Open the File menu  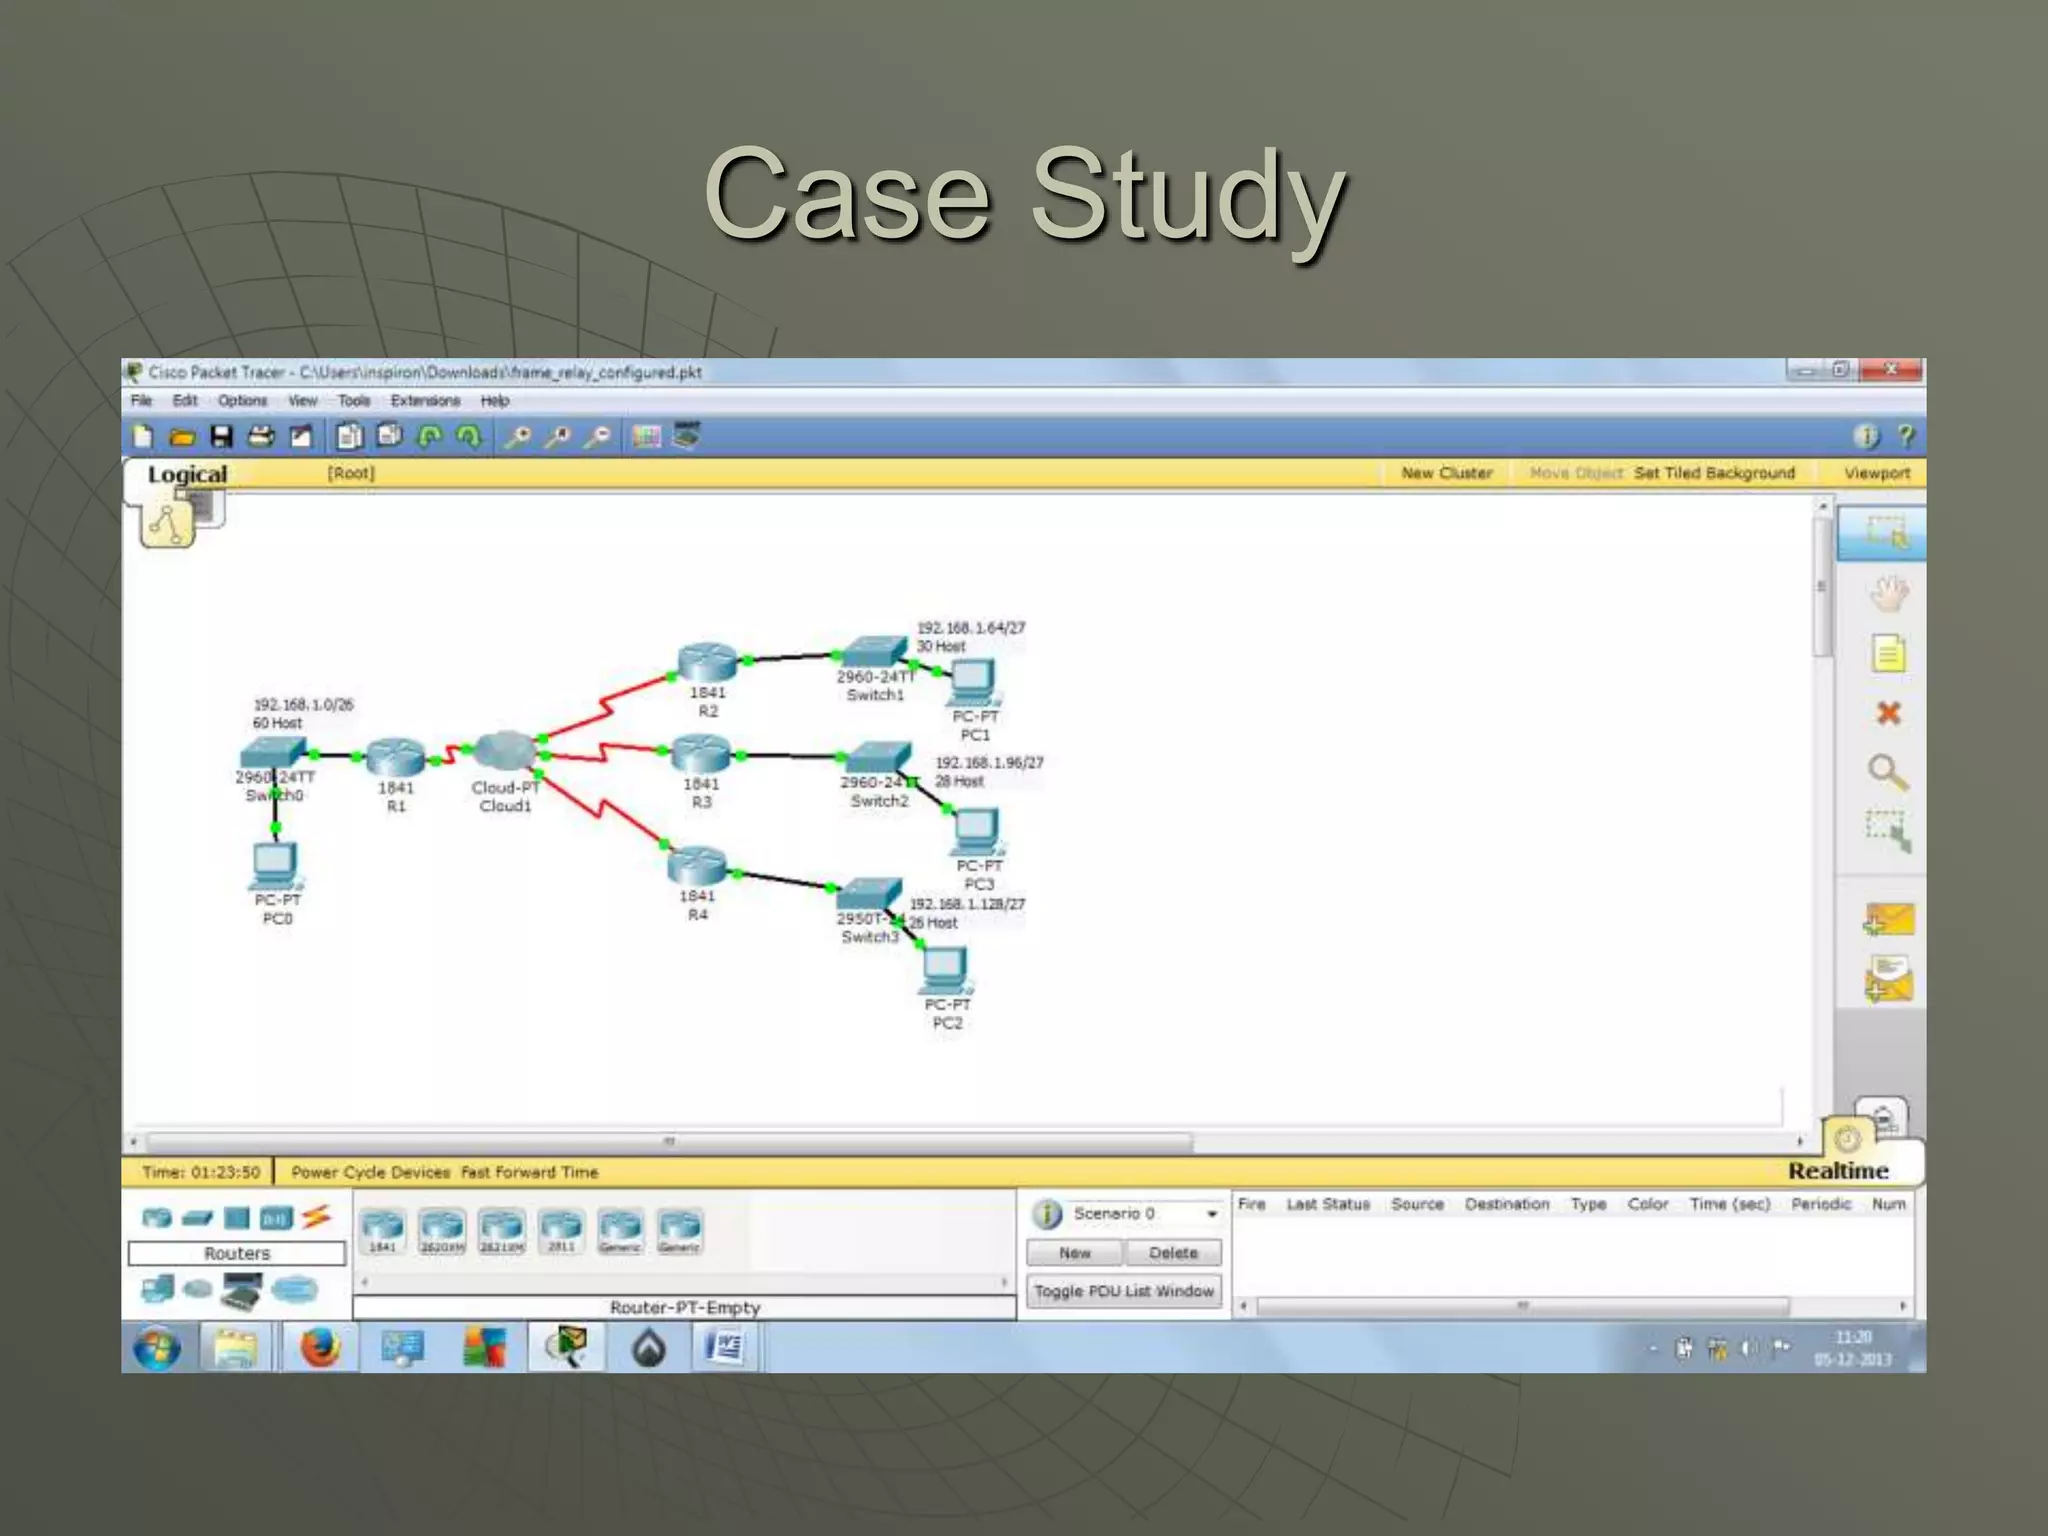point(141,401)
